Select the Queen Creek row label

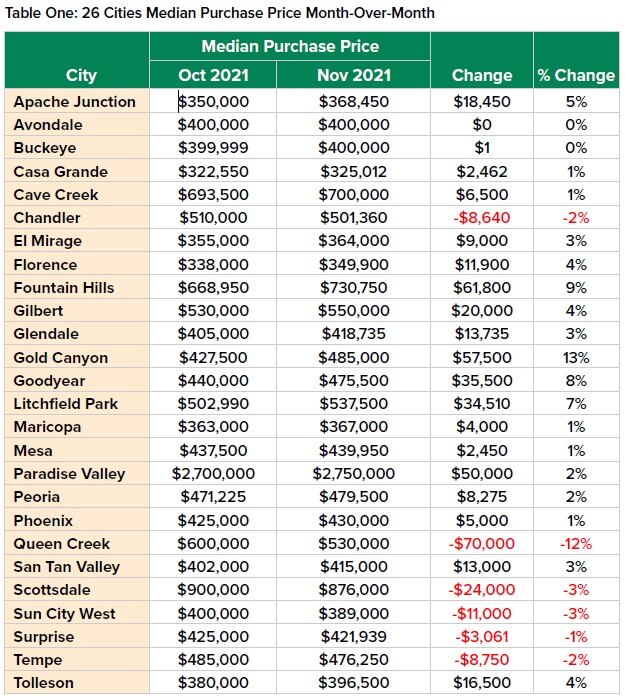62,544
